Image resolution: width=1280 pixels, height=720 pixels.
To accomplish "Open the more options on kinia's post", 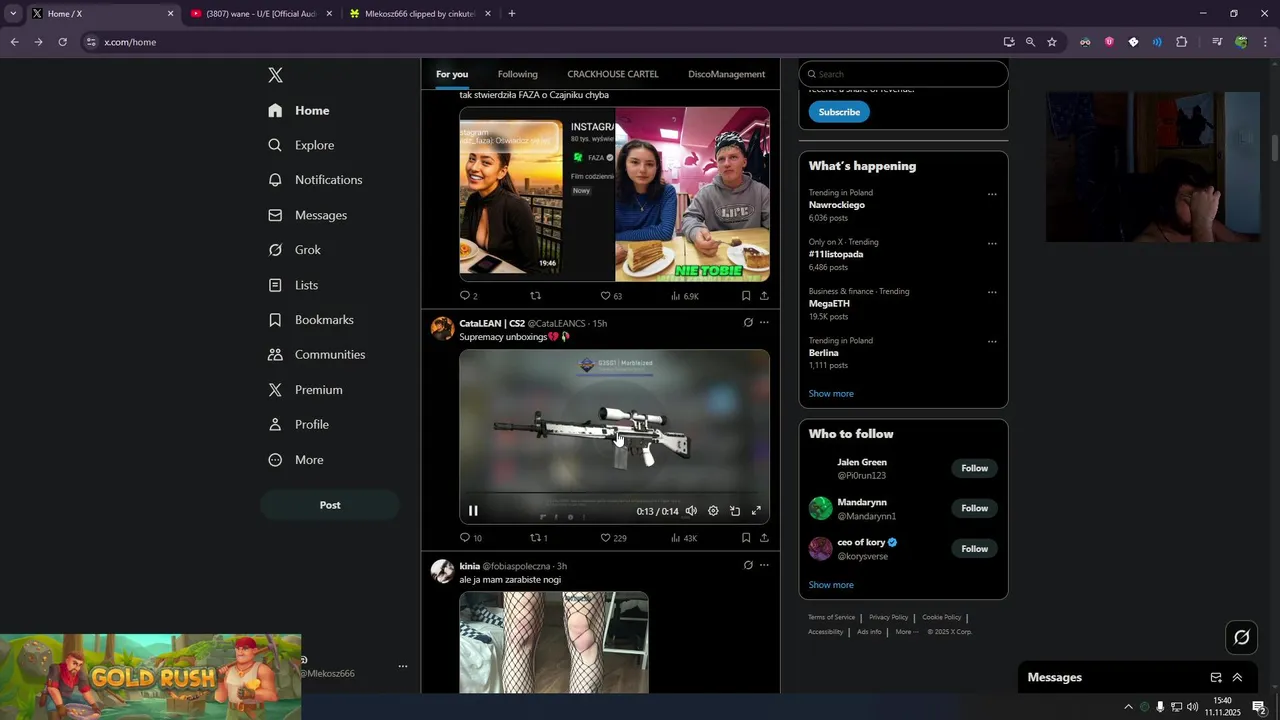I will (x=764, y=565).
